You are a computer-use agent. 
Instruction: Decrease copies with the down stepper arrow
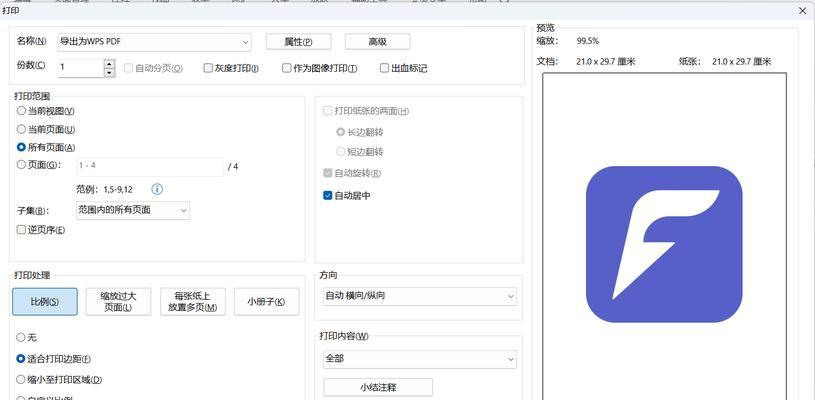[109, 73]
